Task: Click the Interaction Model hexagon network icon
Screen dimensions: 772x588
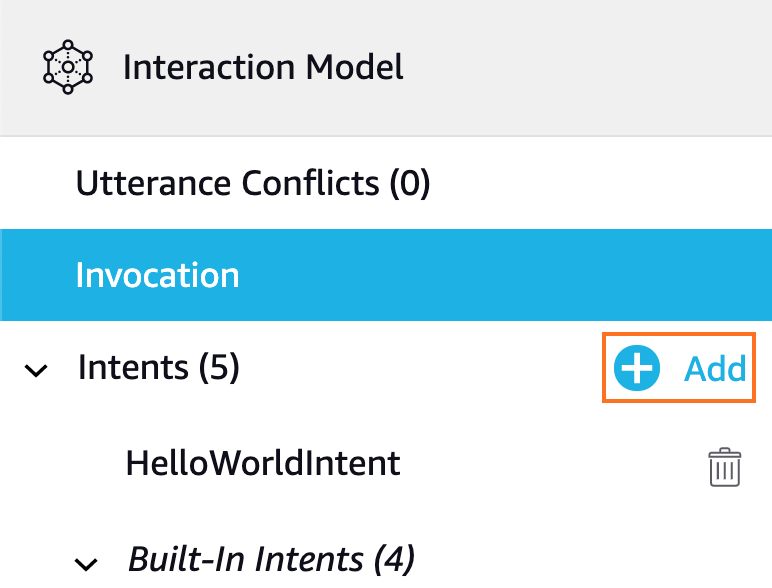Action: [68, 67]
